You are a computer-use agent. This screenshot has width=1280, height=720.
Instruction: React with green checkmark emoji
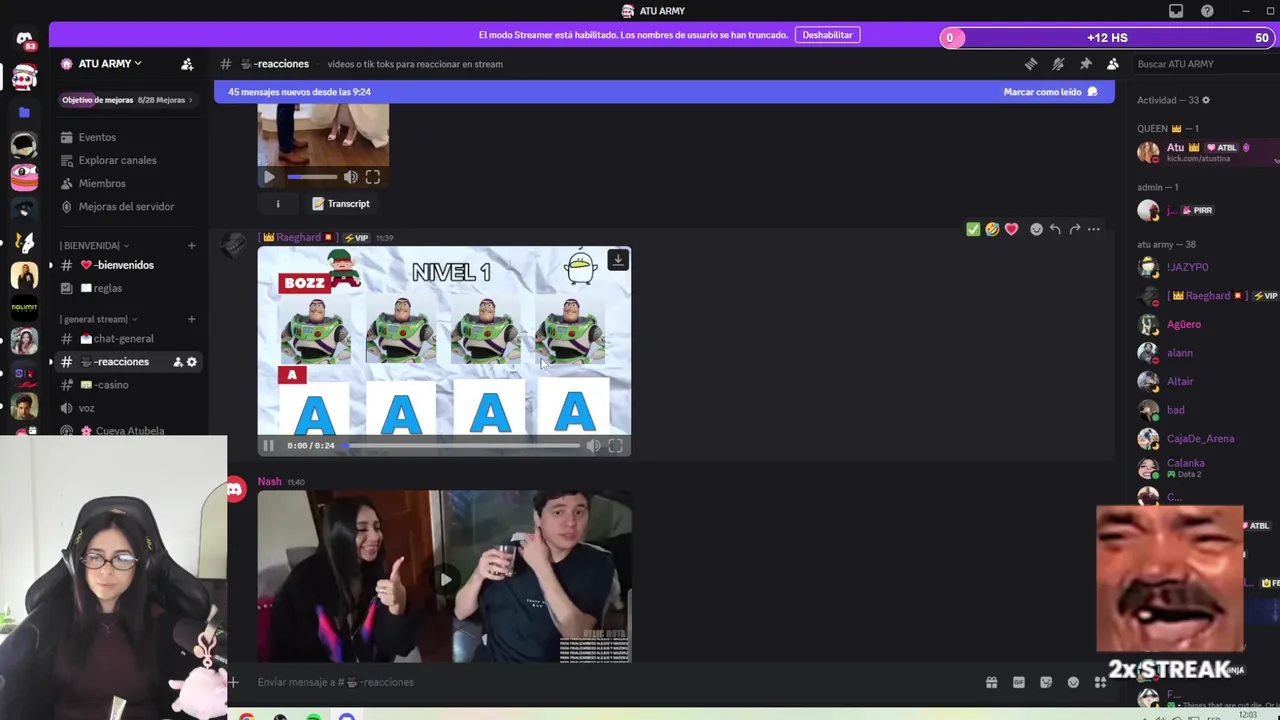tap(973, 229)
